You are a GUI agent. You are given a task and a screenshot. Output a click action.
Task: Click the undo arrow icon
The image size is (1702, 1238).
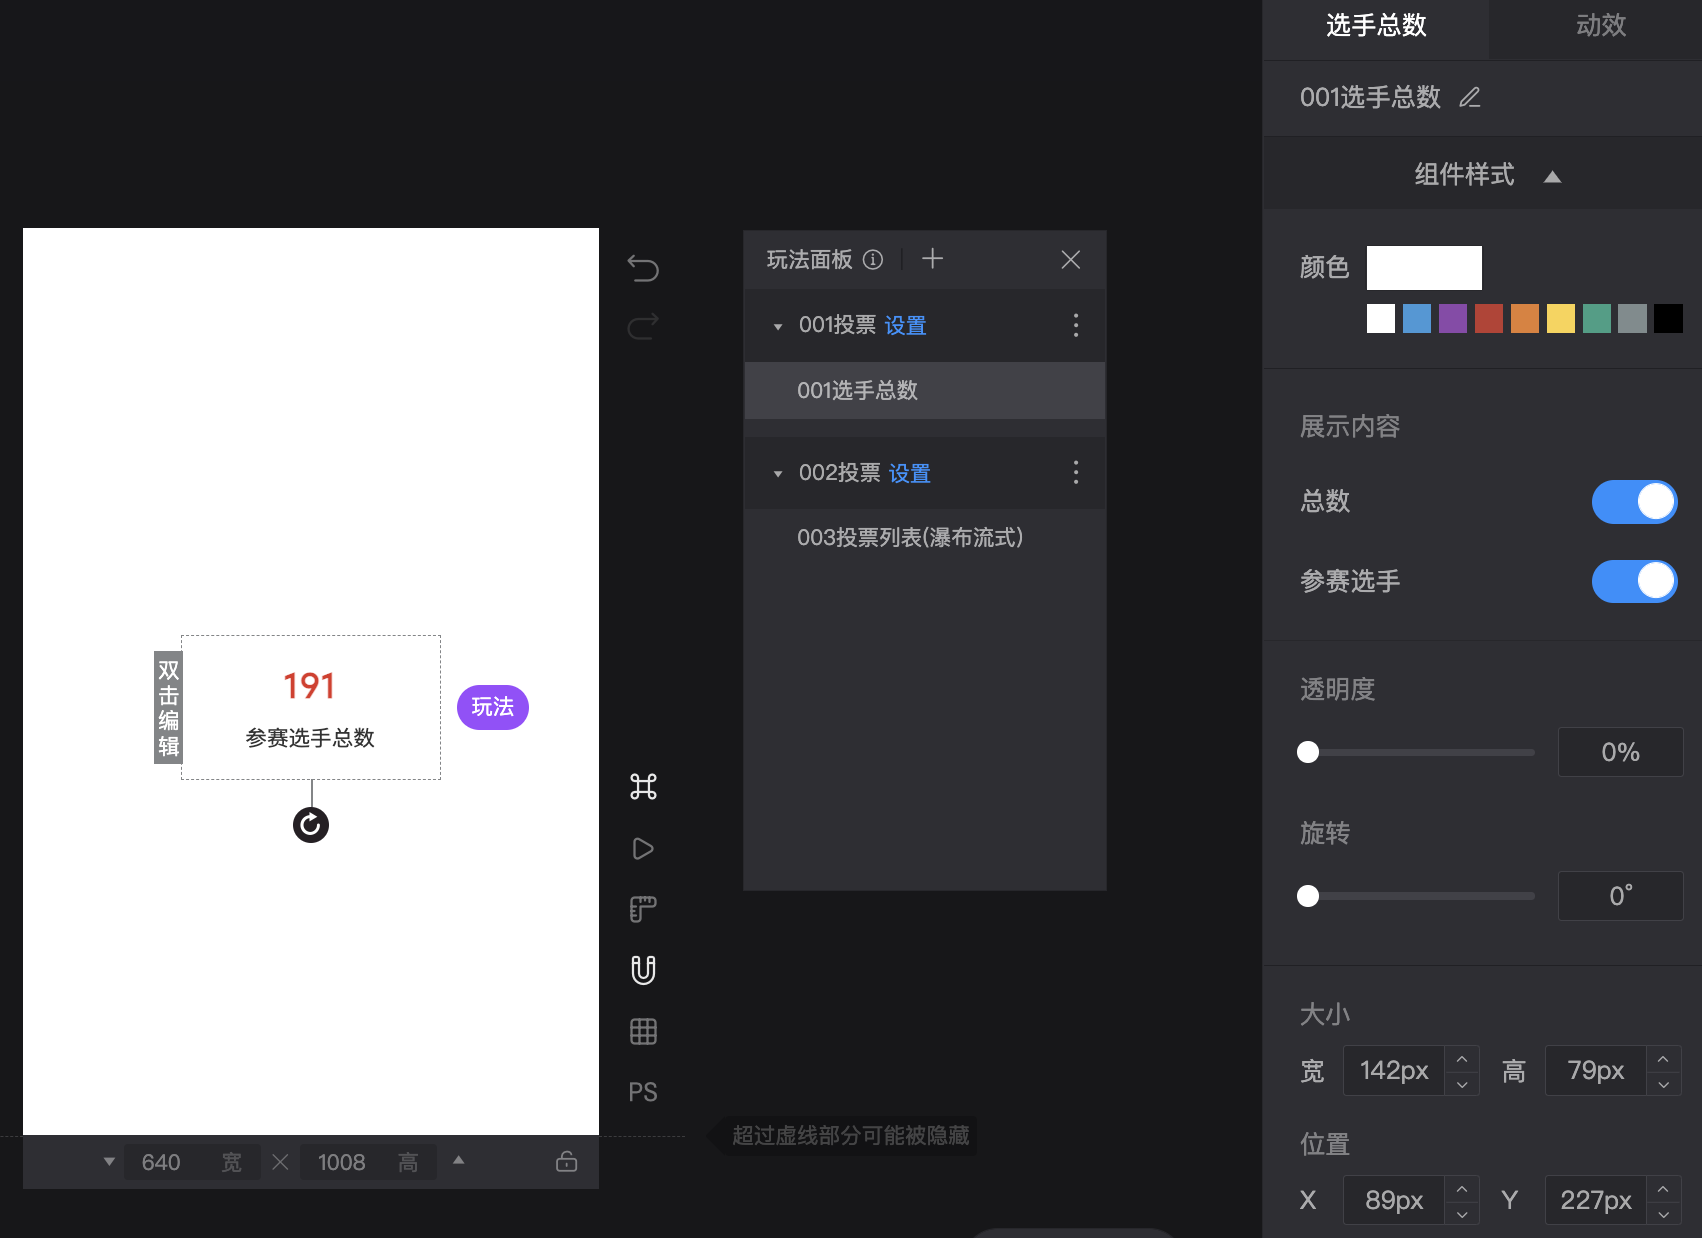click(643, 268)
